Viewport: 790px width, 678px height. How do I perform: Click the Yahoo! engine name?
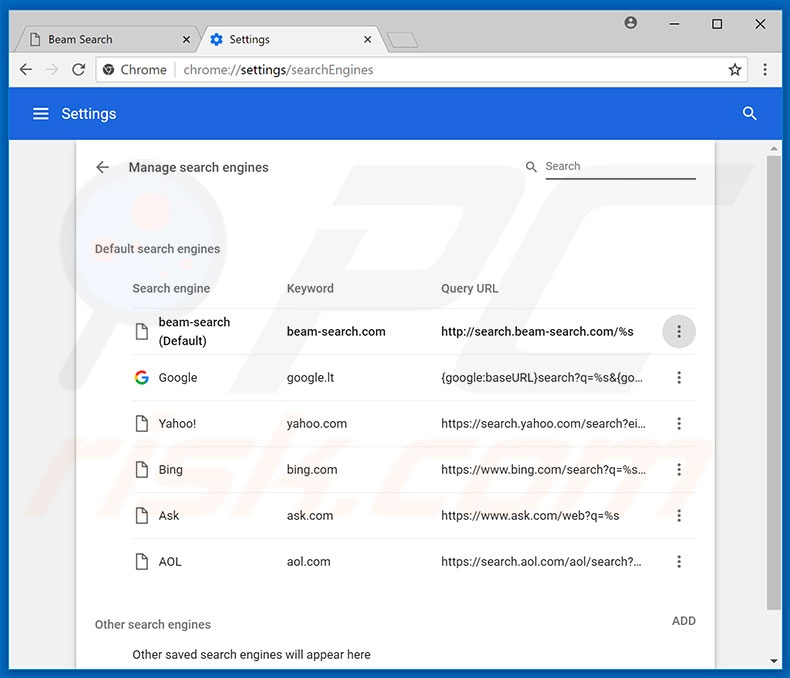[x=177, y=424]
